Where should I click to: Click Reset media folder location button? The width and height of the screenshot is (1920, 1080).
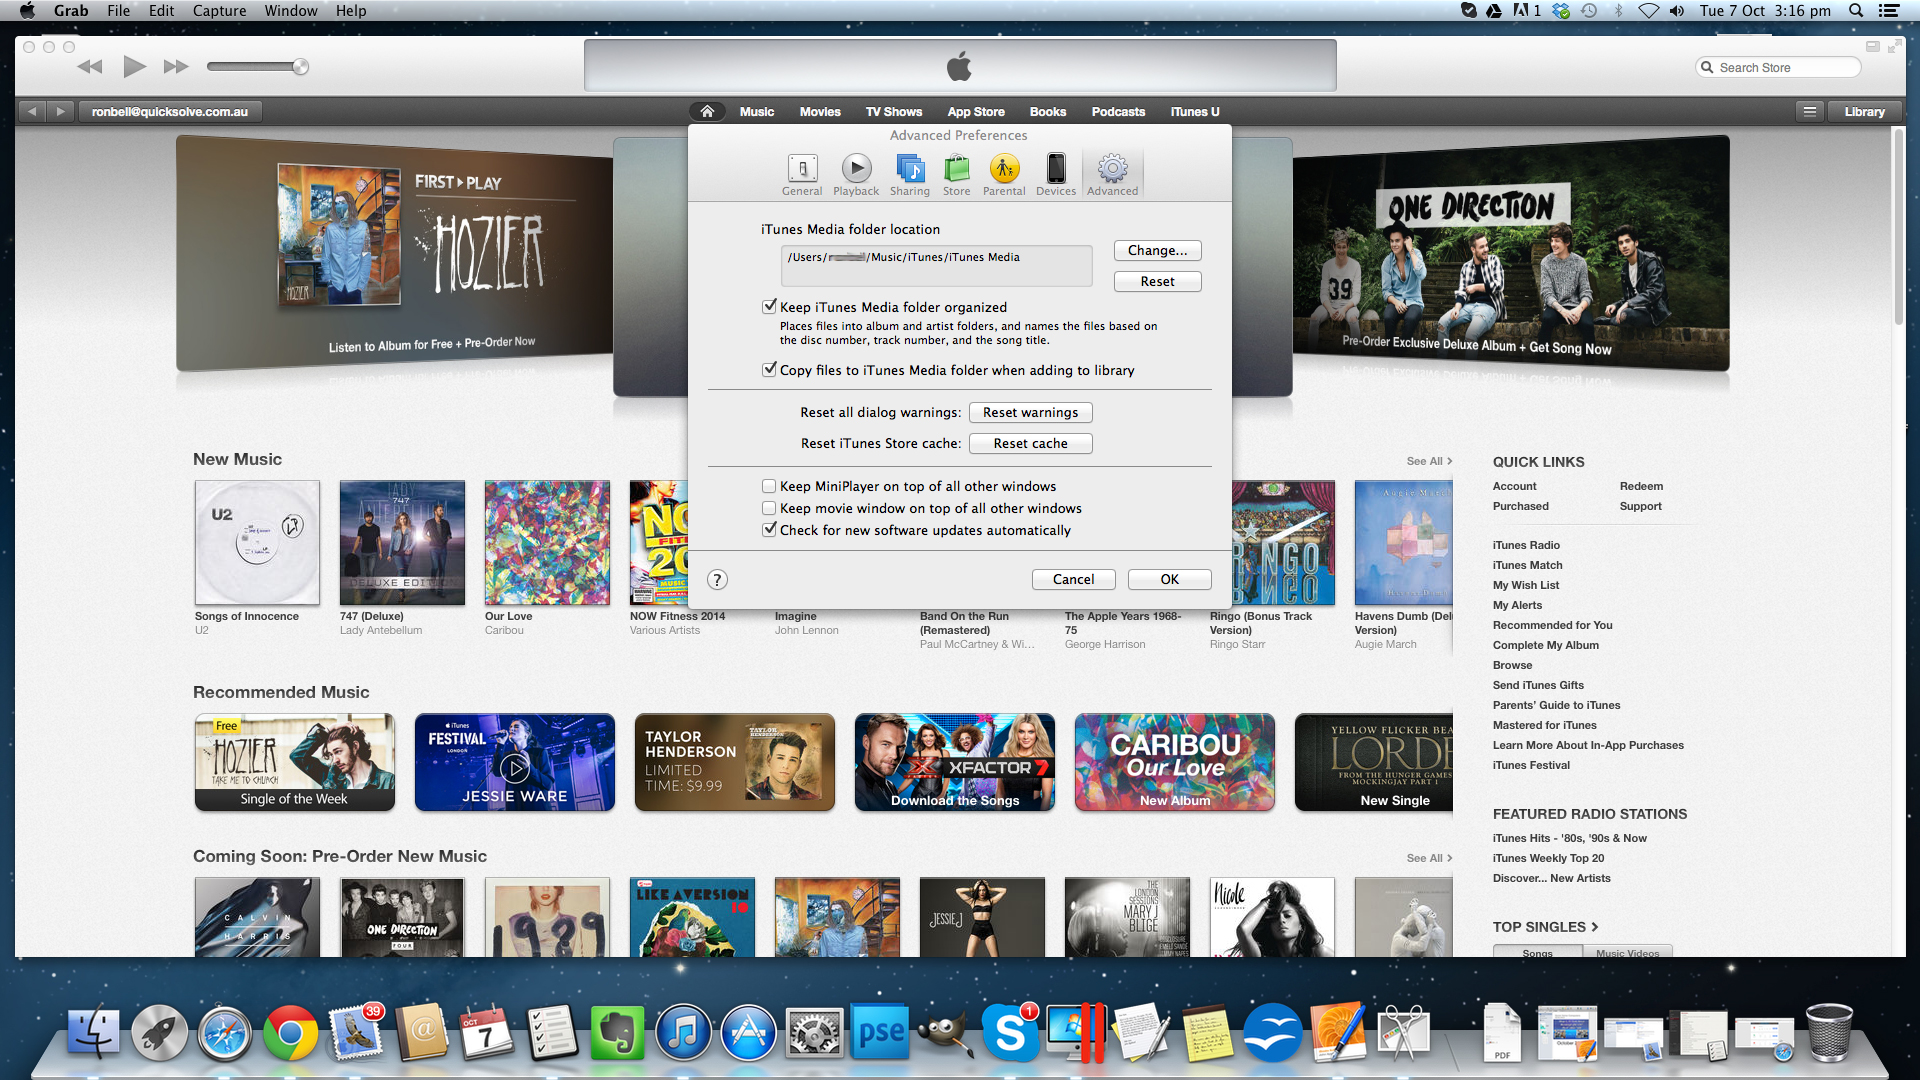point(1158,281)
